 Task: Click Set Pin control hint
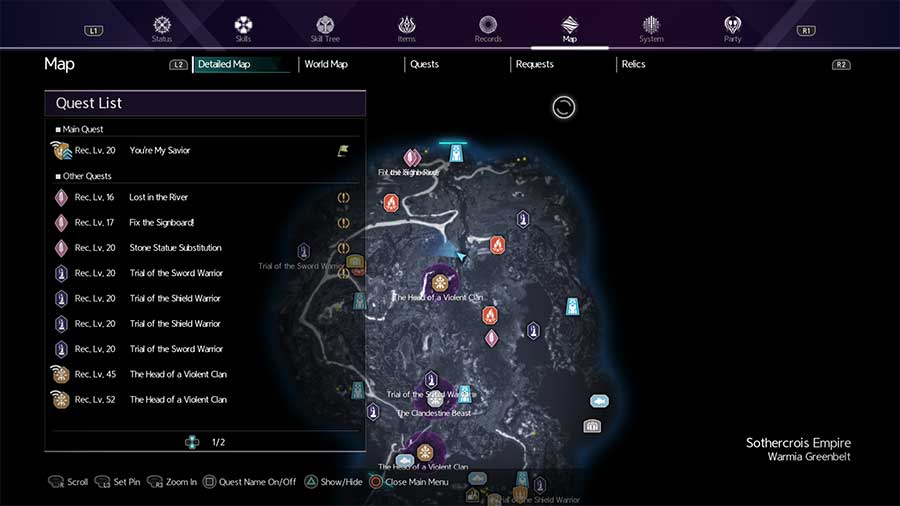point(118,482)
